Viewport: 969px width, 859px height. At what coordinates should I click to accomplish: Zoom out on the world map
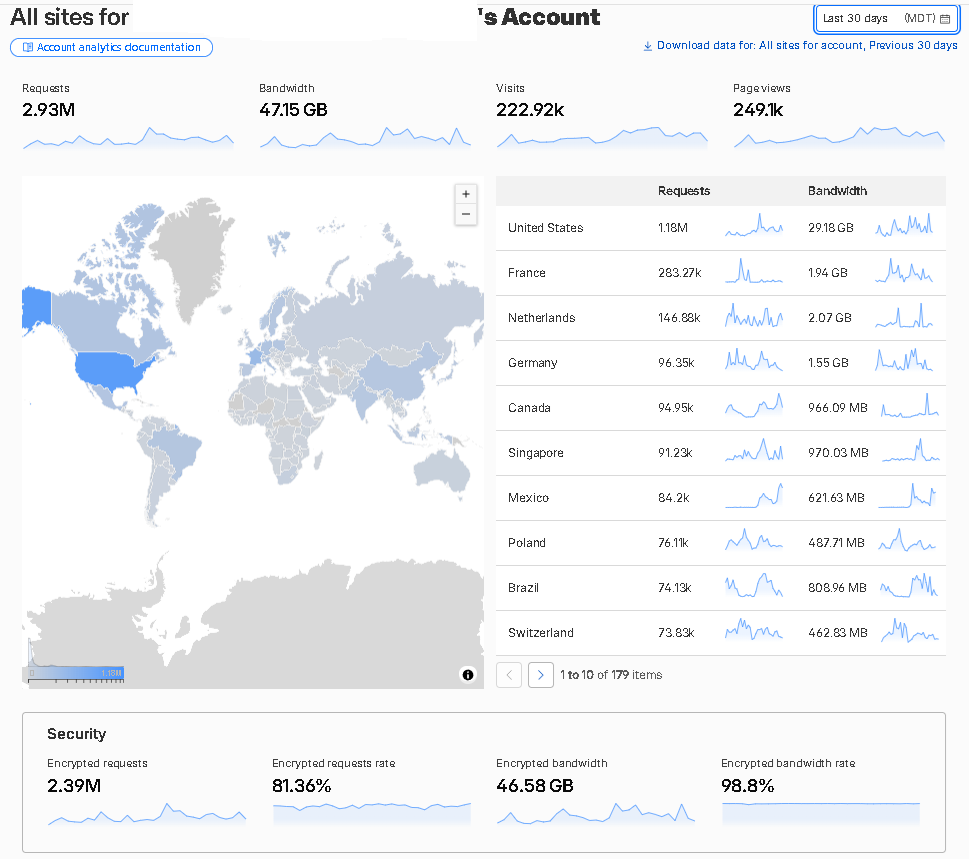point(466,214)
